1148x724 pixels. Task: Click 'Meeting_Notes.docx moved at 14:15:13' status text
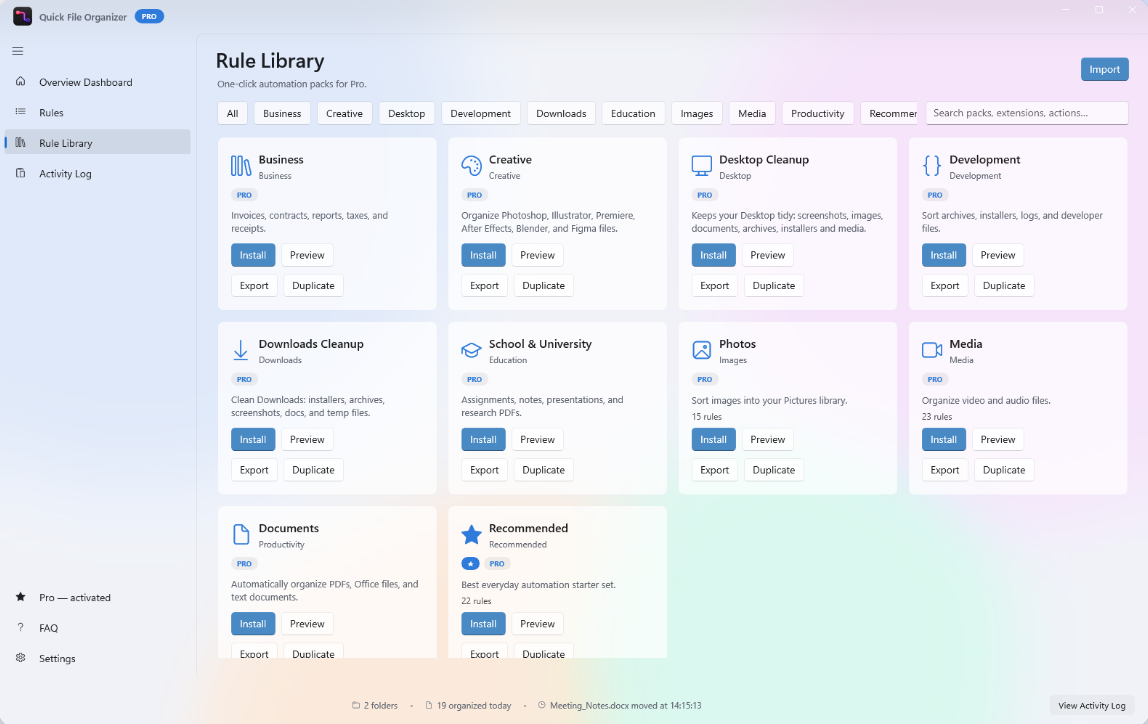[625, 706]
